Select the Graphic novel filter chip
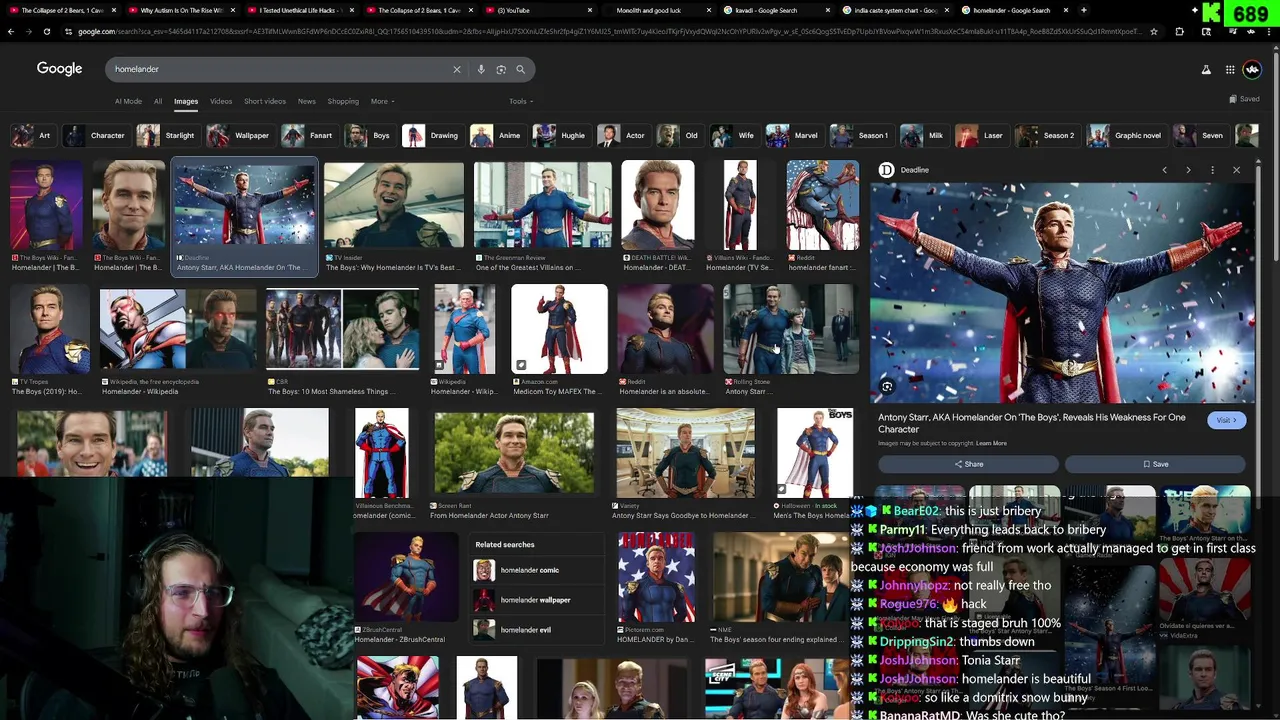The width and height of the screenshot is (1280, 720). click(1127, 135)
